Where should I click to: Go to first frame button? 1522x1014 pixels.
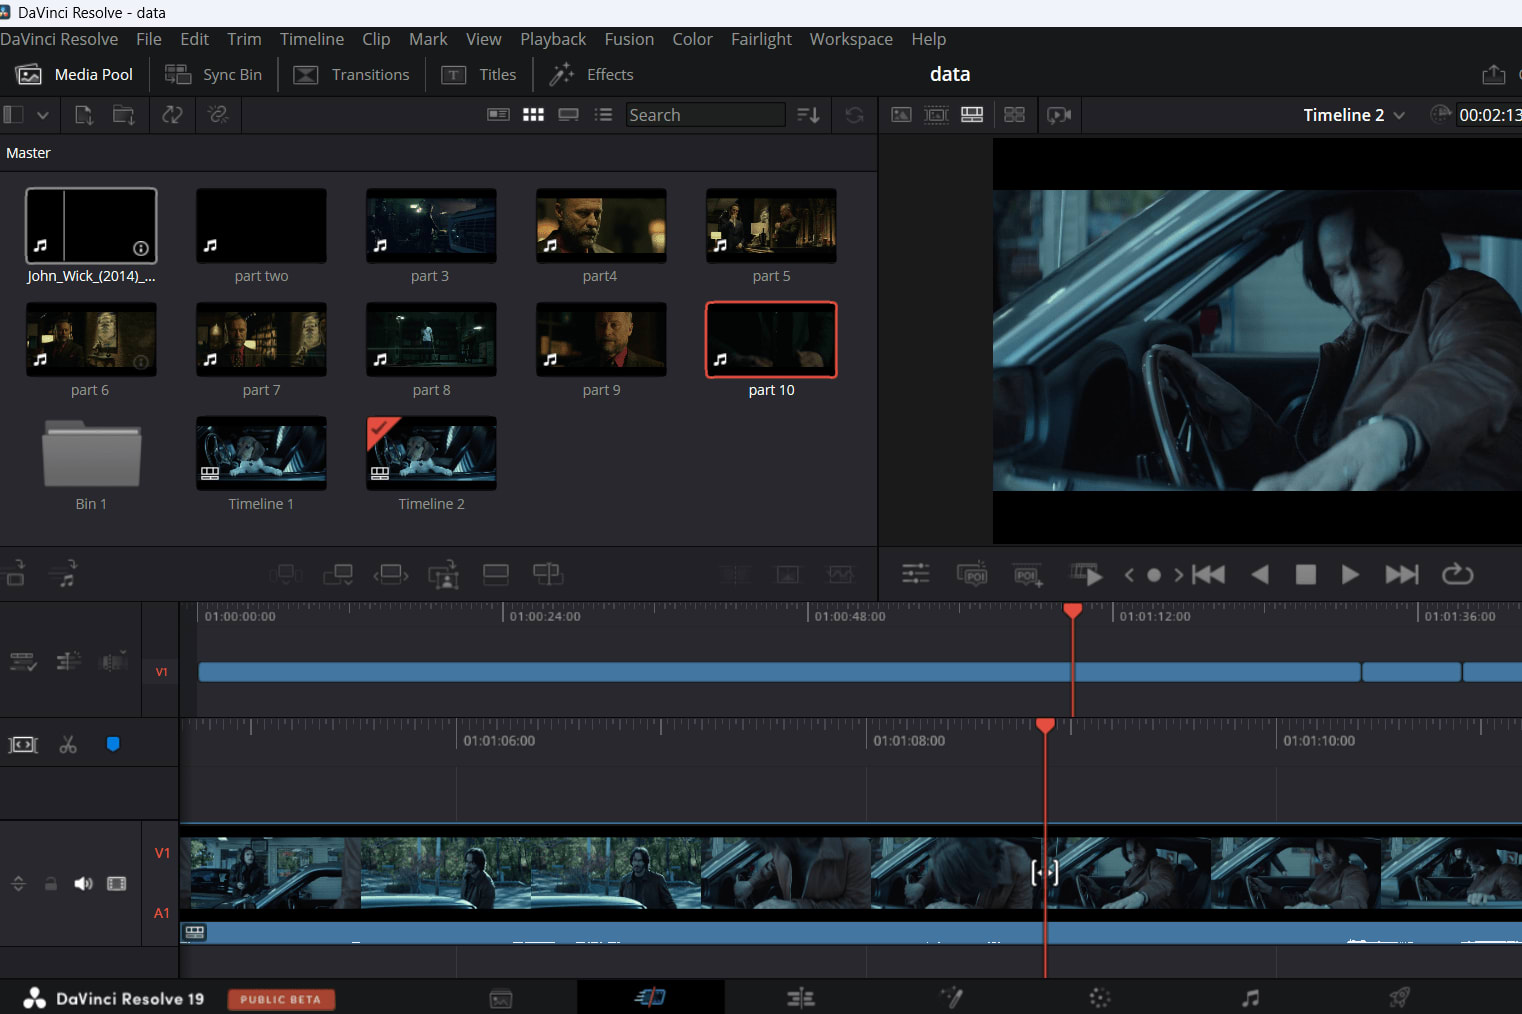pyautogui.click(x=1209, y=574)
